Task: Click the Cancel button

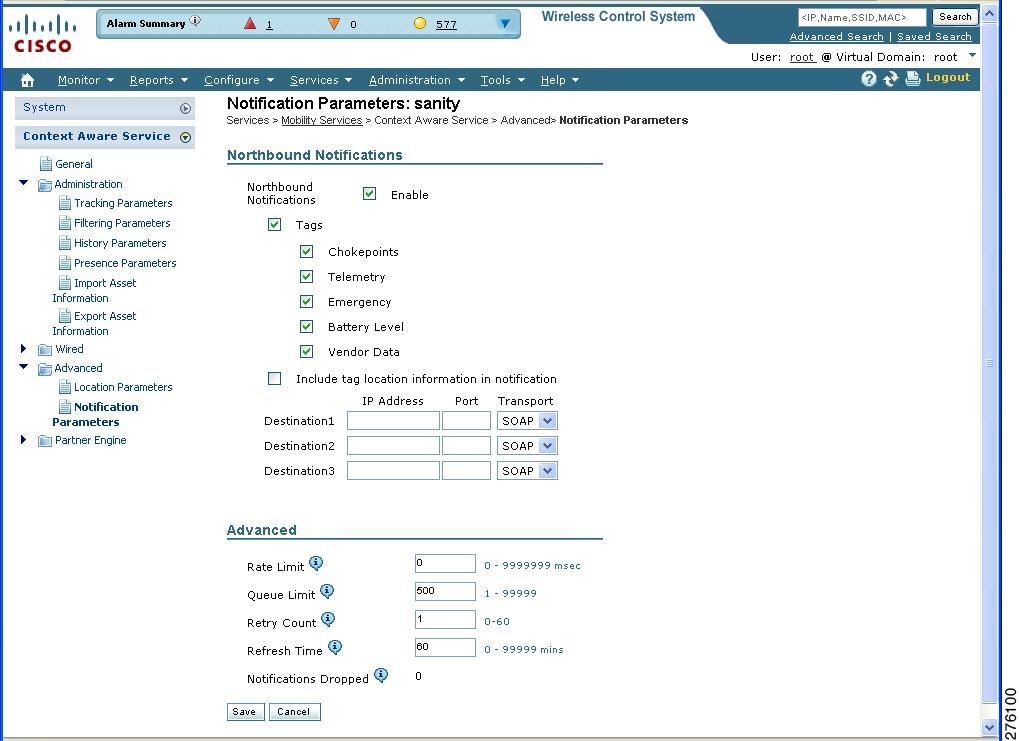Action: point(294,712)
